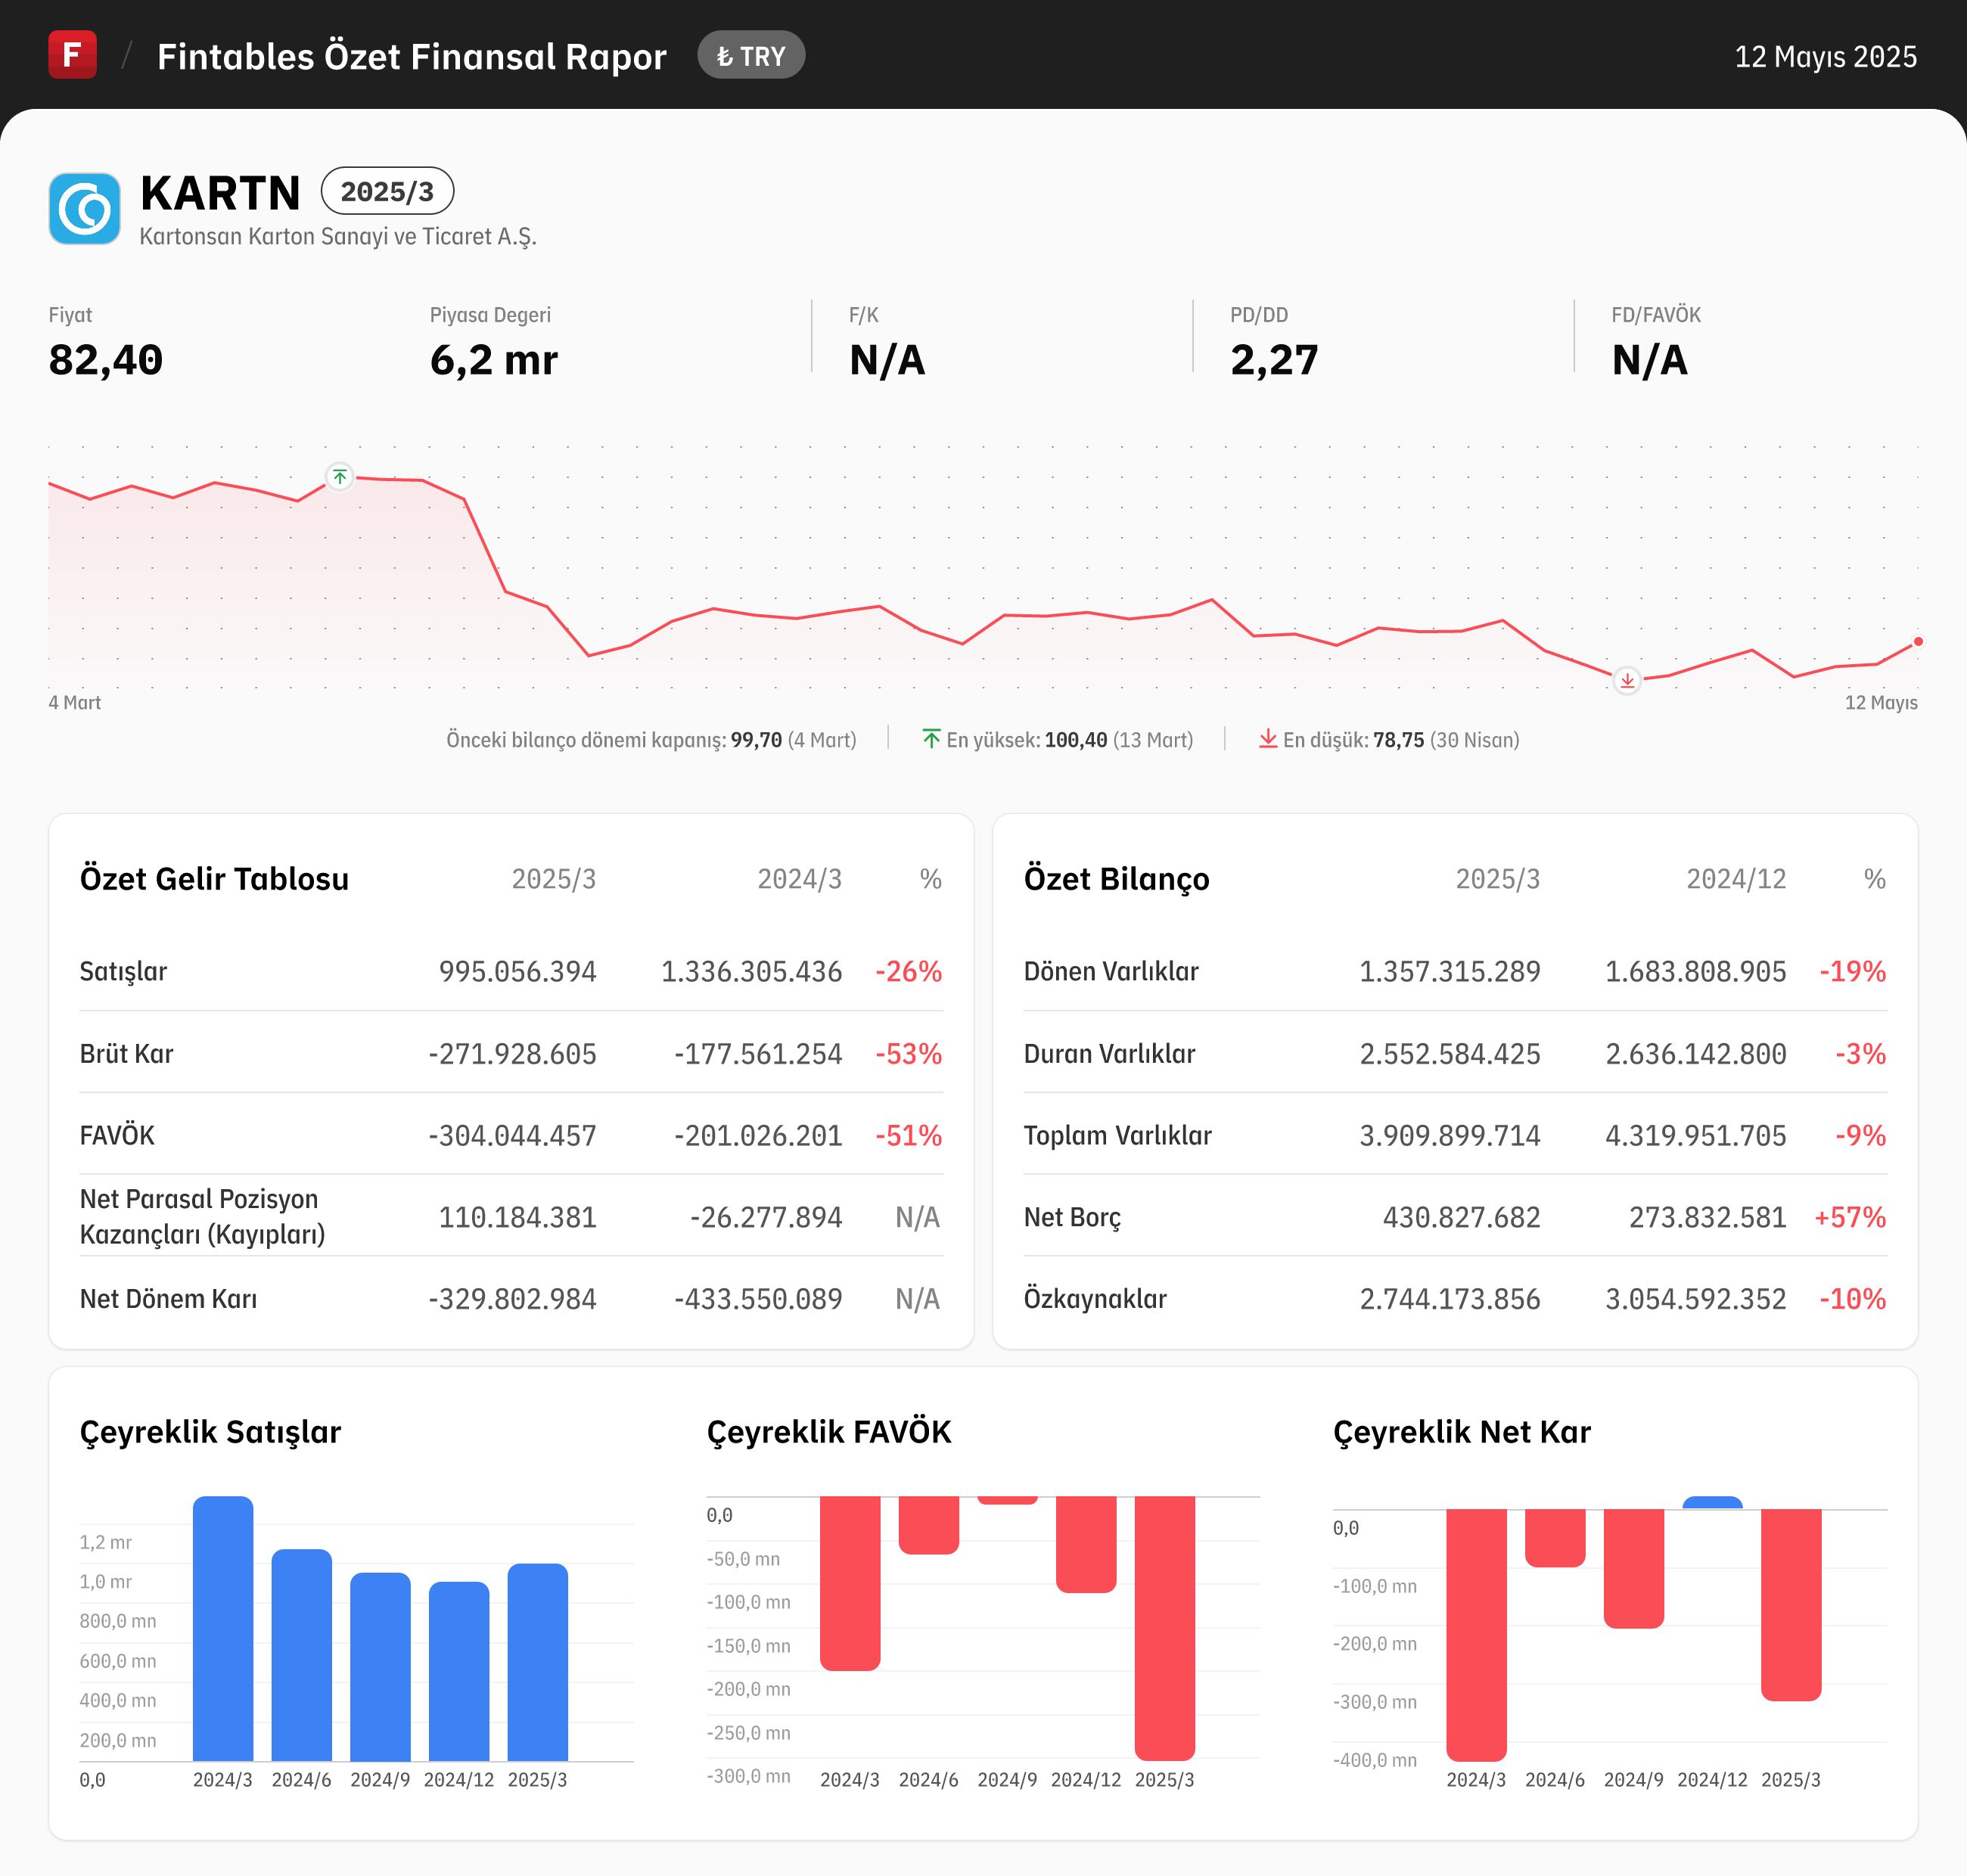The height and width of the screenshot is (1876, 1967).
Task: Click the 2024/9 bar in Çeyreklik Satışlar
Action: 380,1667
